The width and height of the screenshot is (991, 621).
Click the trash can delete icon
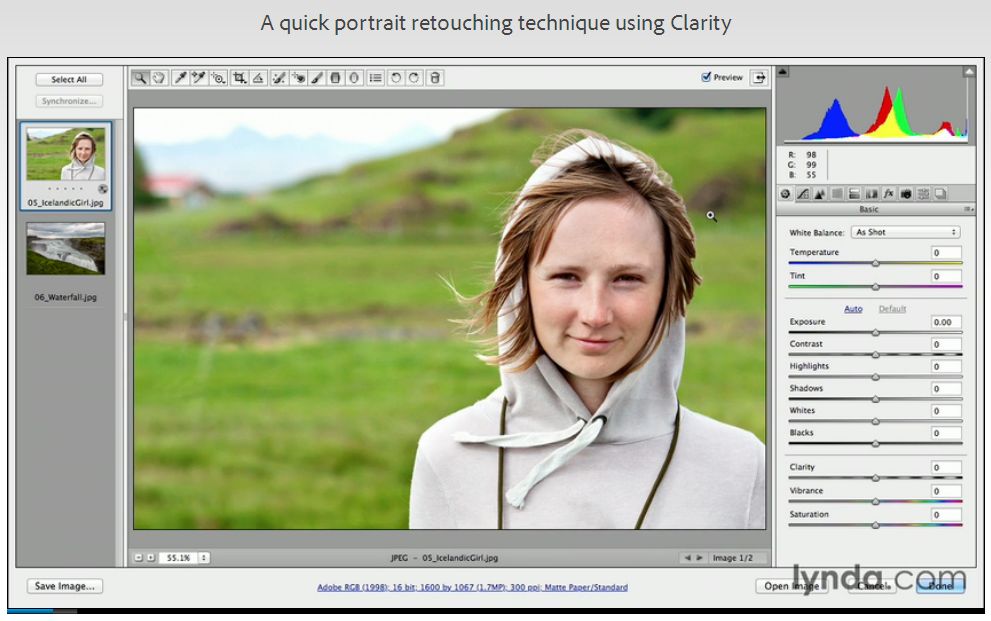point(435,77)
